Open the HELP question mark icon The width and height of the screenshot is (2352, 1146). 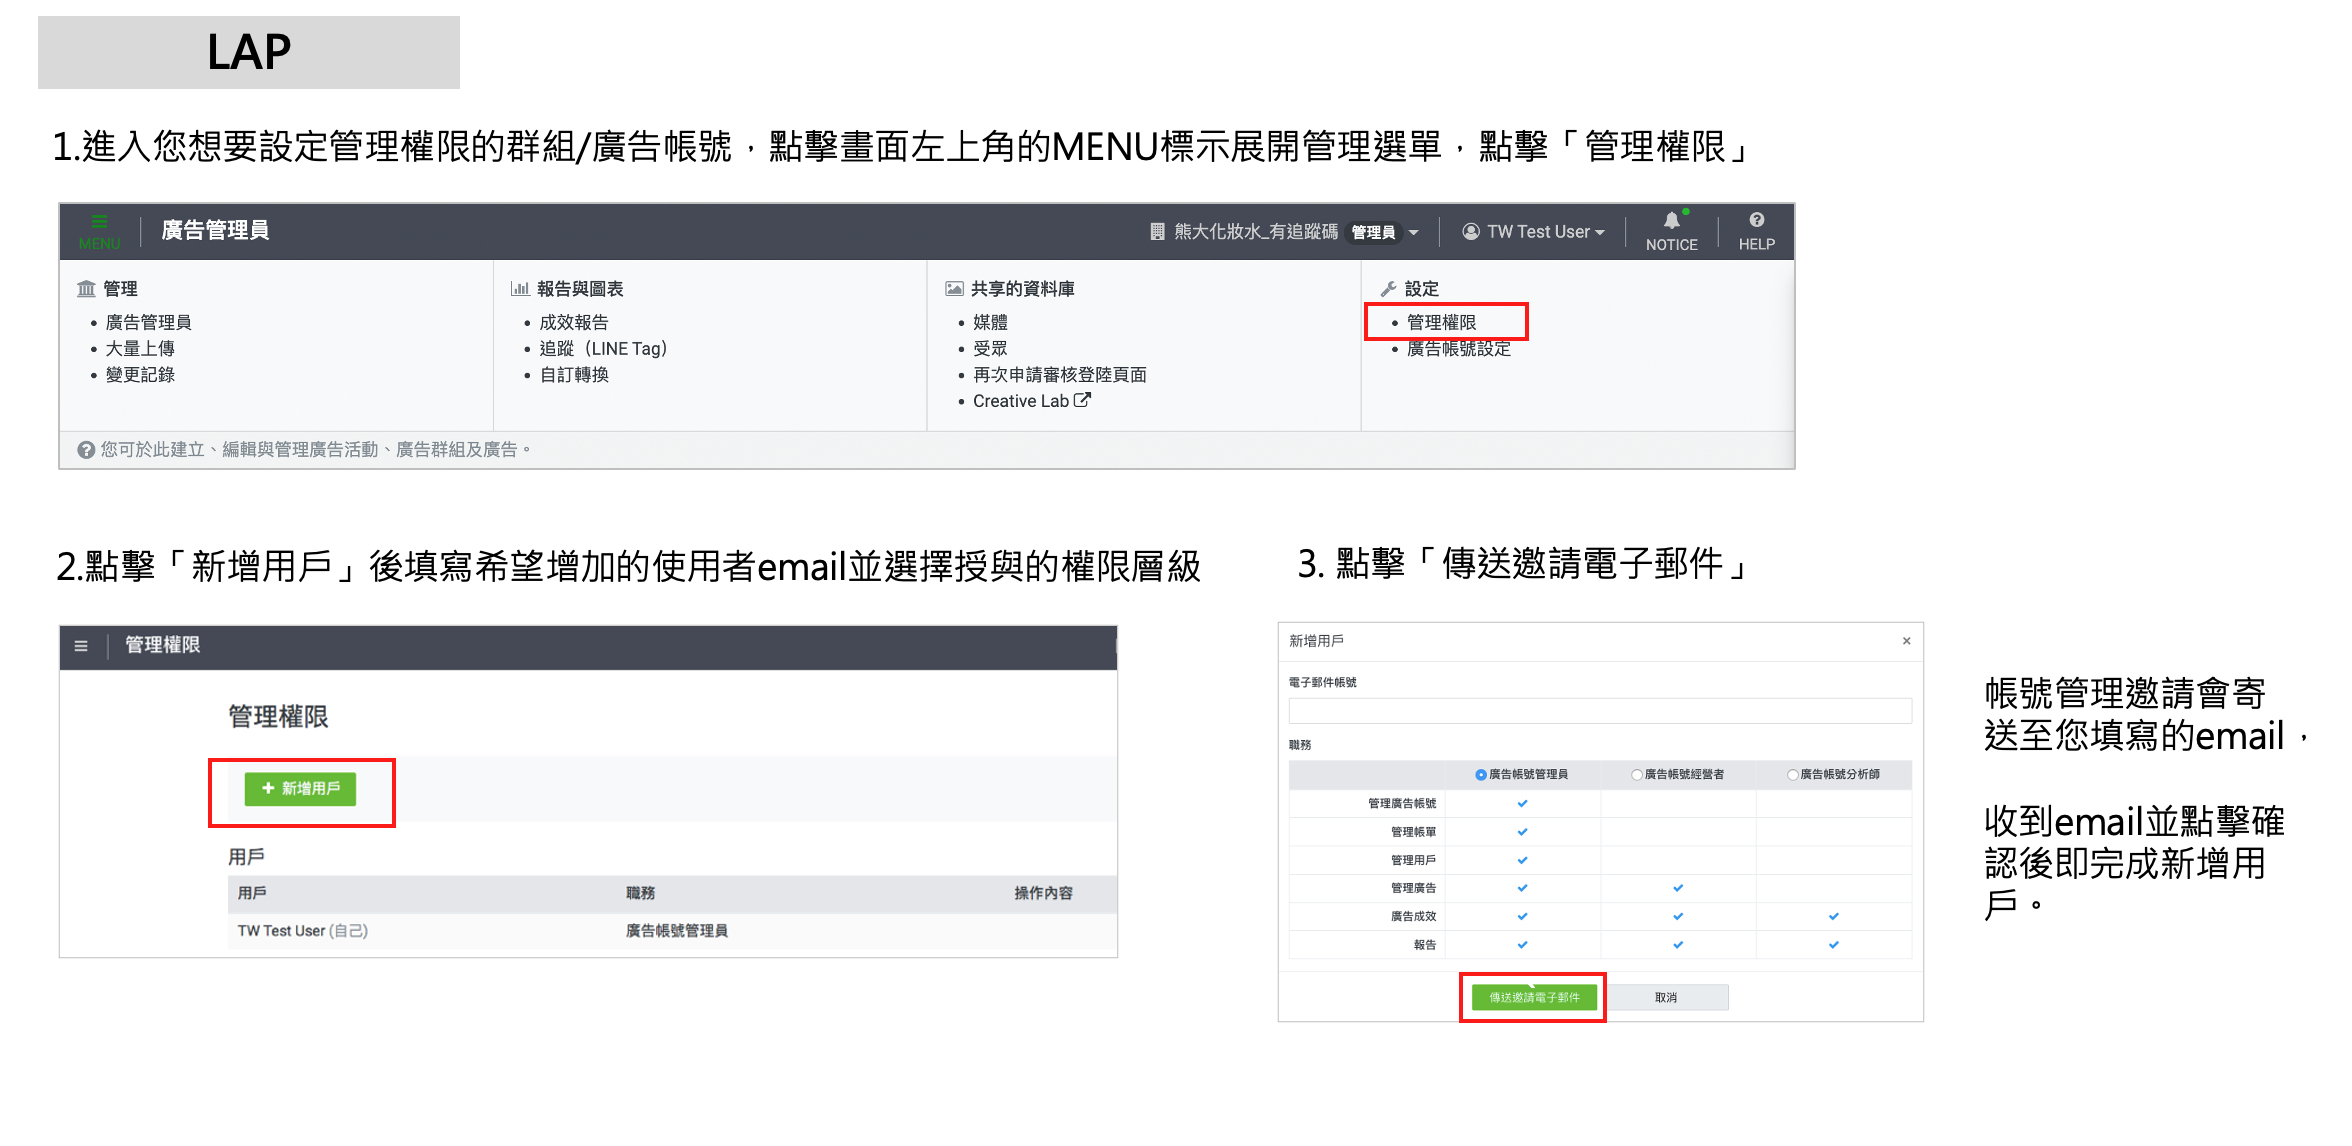(x=1756, y=220)
